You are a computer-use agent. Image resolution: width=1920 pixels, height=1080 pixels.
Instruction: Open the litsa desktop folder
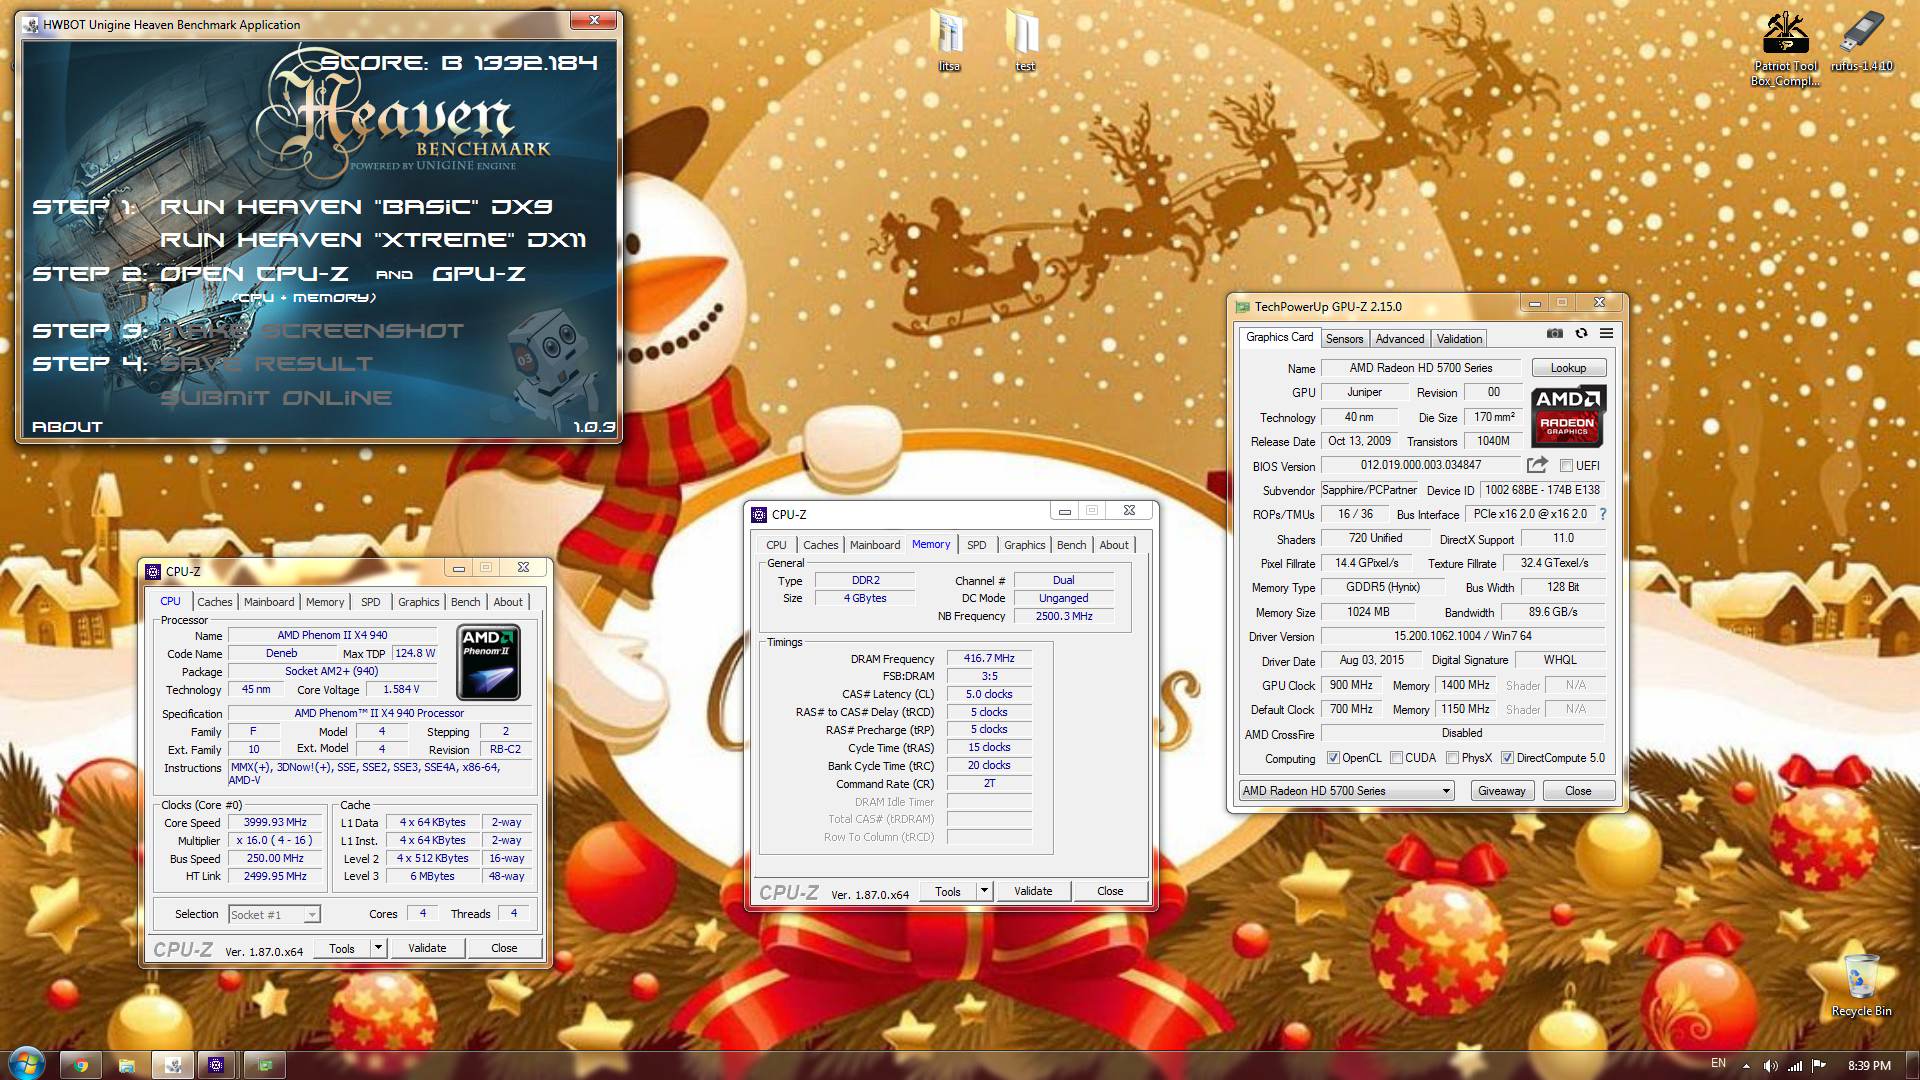coord(949,41)
